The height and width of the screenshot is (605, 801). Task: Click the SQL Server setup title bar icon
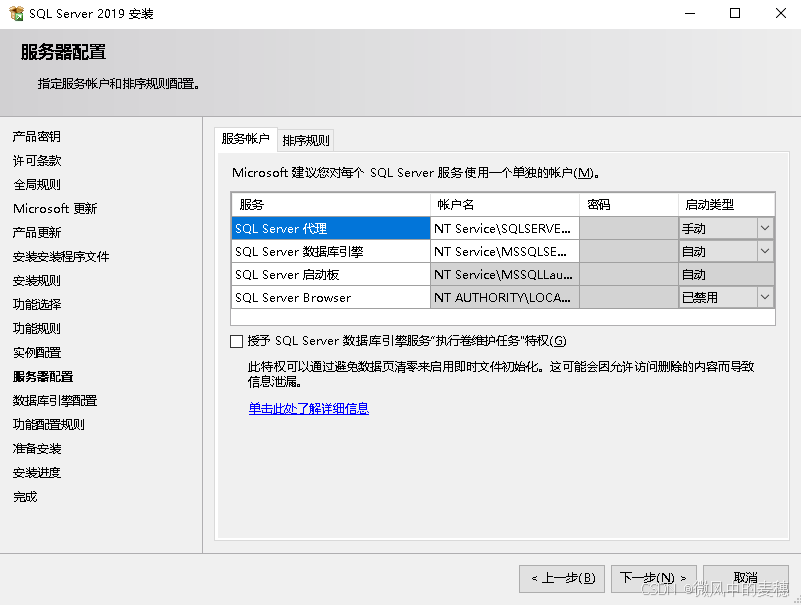click(16, 13)
